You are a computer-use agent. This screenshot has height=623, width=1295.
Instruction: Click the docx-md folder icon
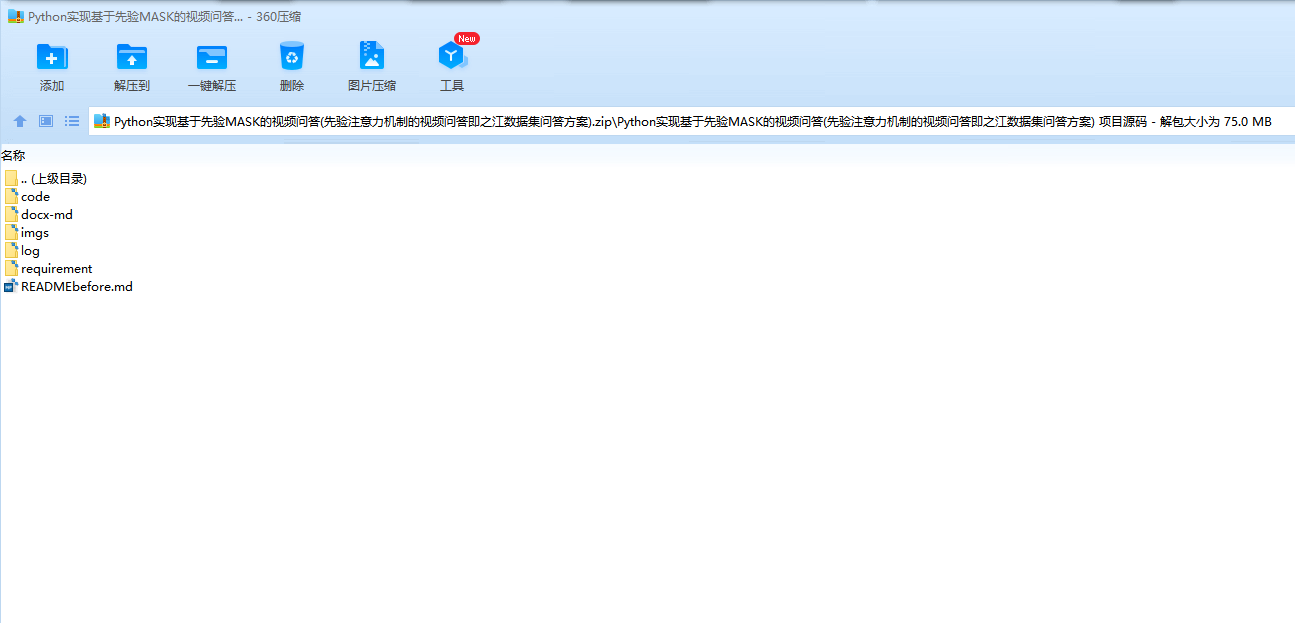click(11, 215)
